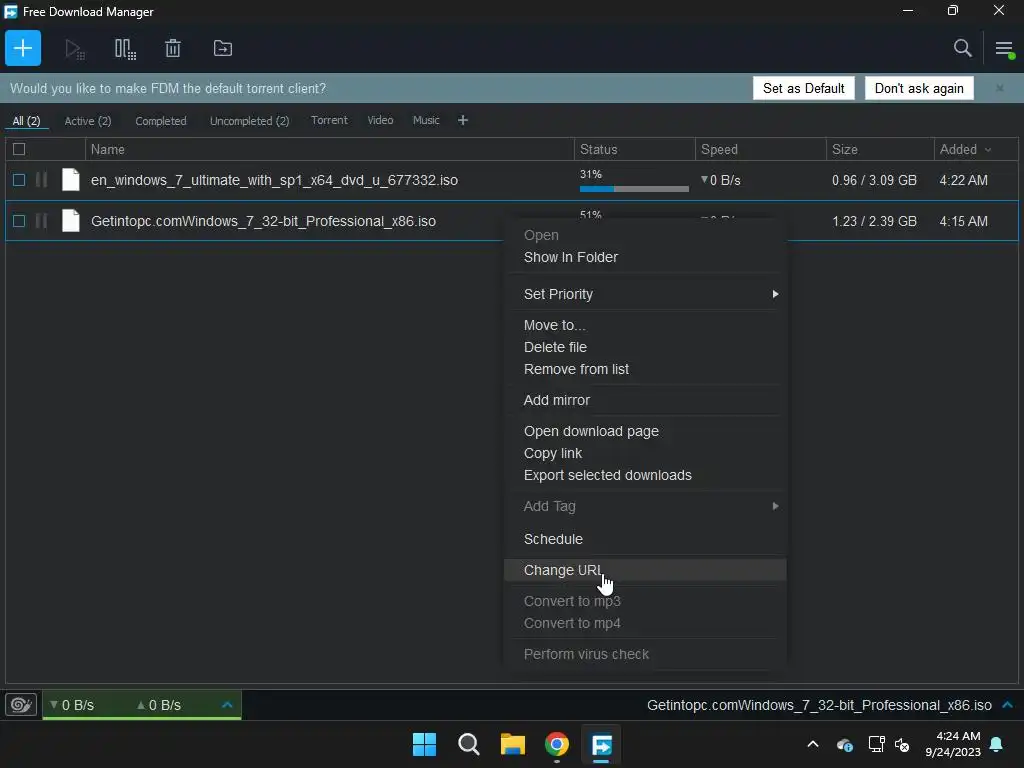
Task: Choose Schedule in context menu
Action: pyautogui.click(x=645, y=539)
